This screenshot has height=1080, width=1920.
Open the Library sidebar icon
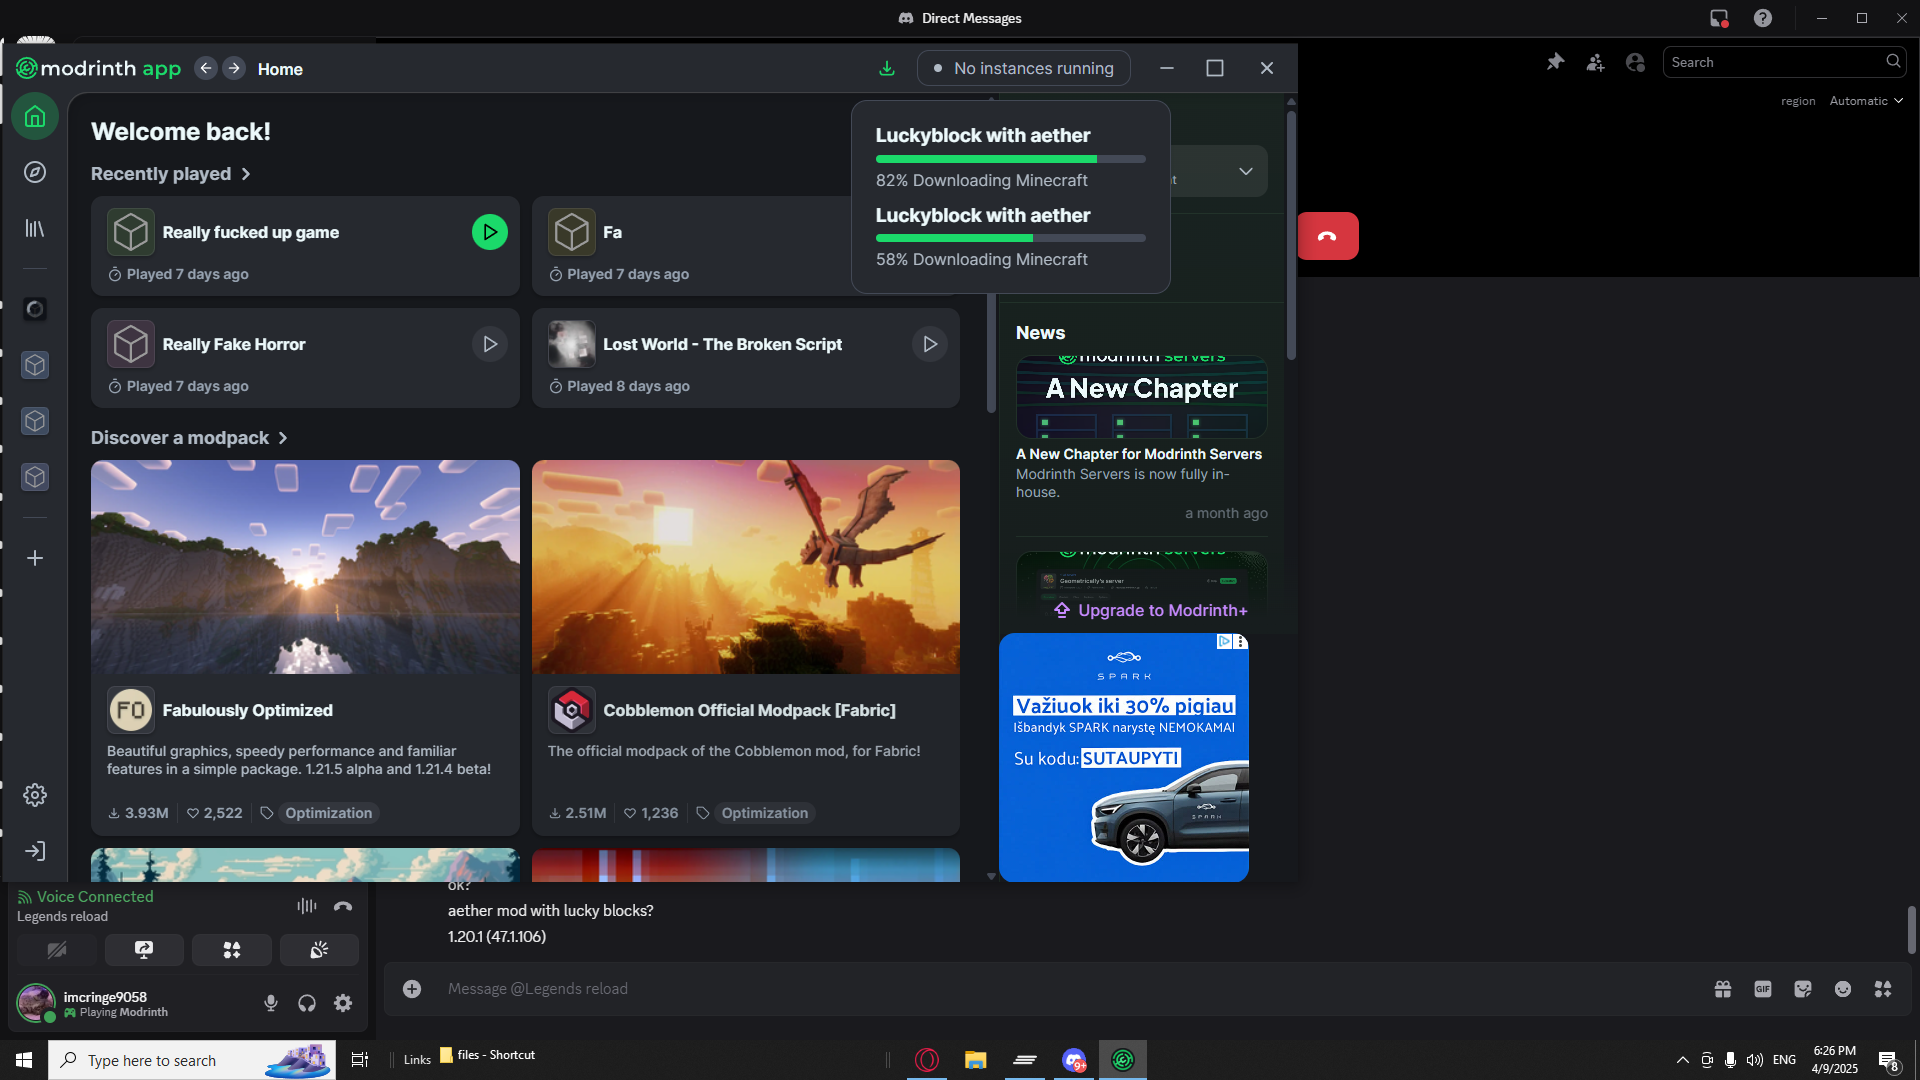pyautogui.click(x=35, y=229)
